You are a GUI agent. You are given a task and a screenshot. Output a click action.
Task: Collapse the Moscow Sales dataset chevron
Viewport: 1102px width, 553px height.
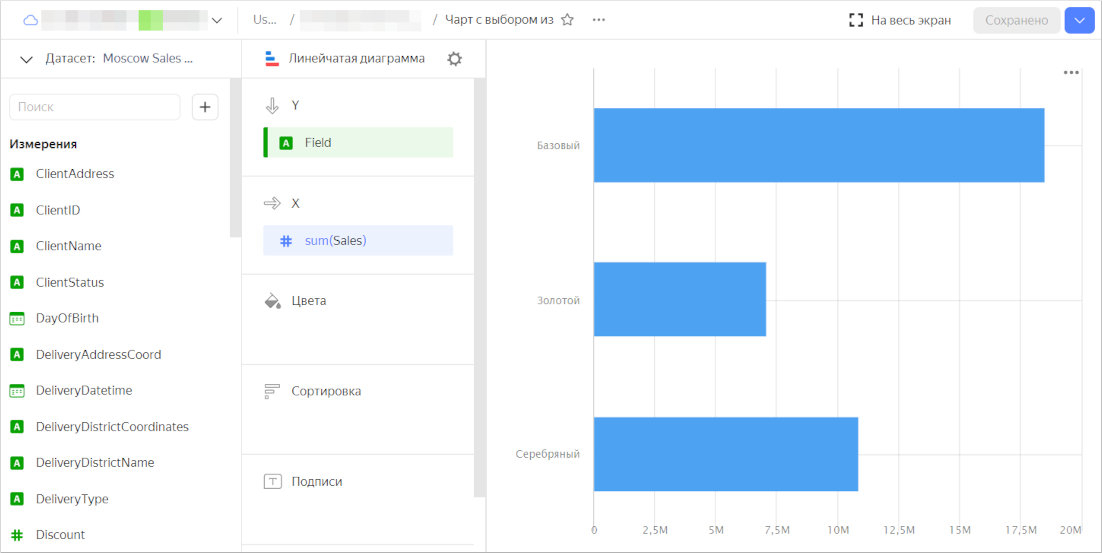(27, 59)
